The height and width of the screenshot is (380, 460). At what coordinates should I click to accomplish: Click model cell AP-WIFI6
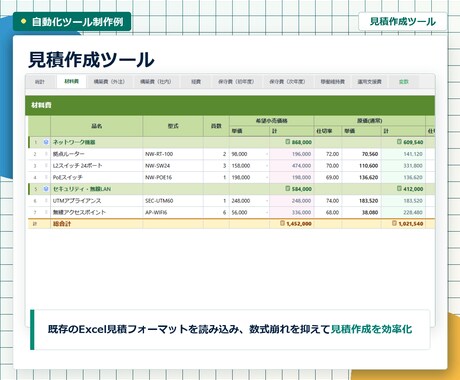coord(173,212)
